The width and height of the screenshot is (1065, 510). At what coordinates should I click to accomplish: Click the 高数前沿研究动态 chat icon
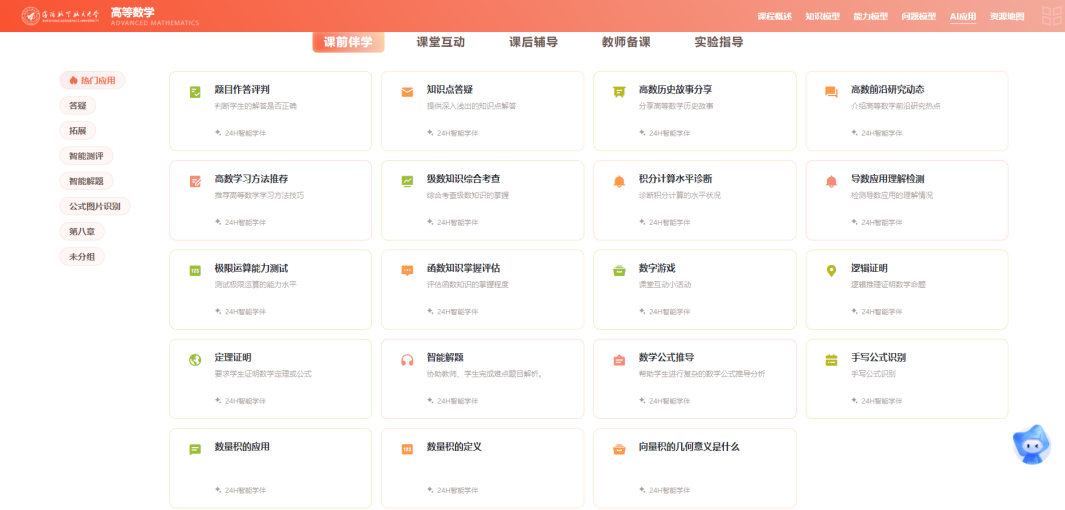(x=831, y=92)
